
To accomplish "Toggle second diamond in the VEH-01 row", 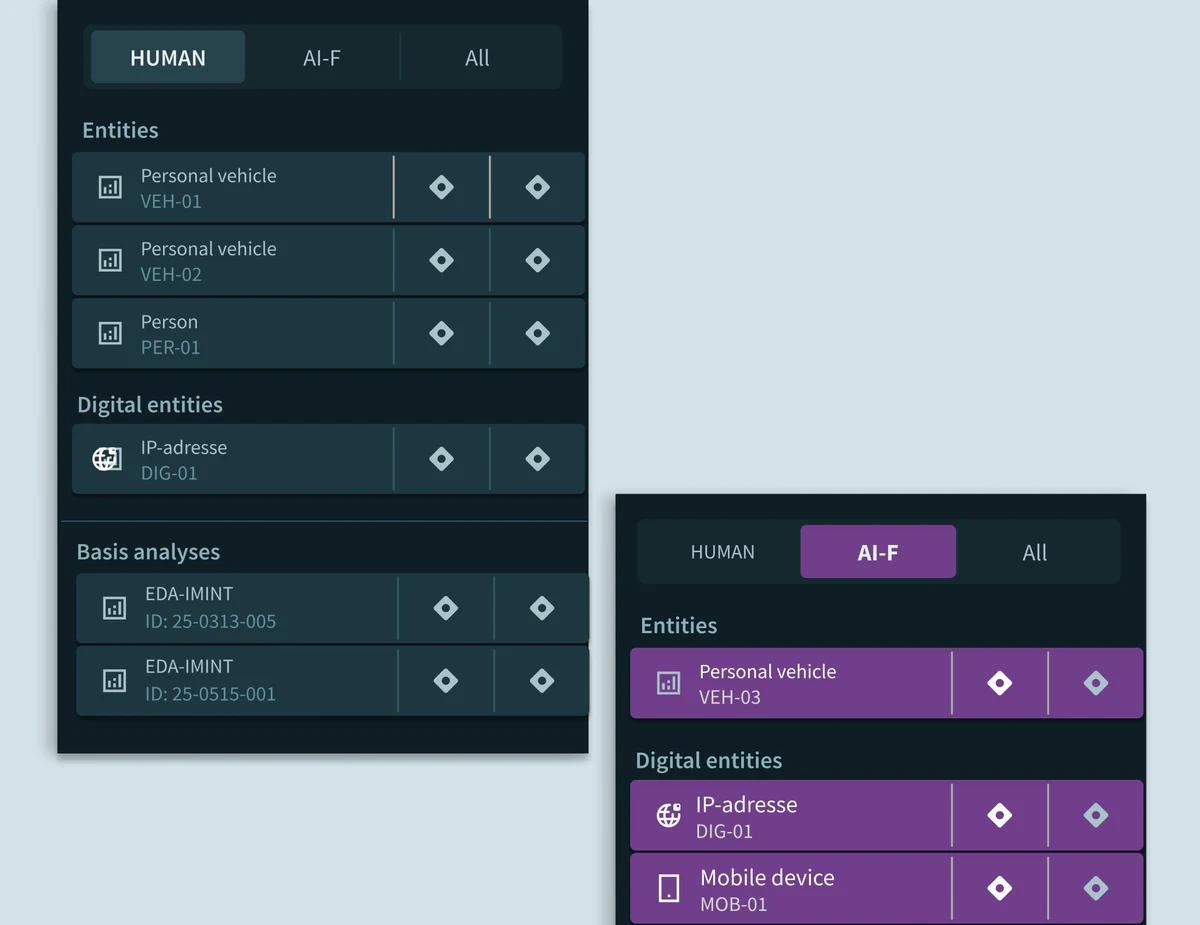I will click(x=538, y=187).
